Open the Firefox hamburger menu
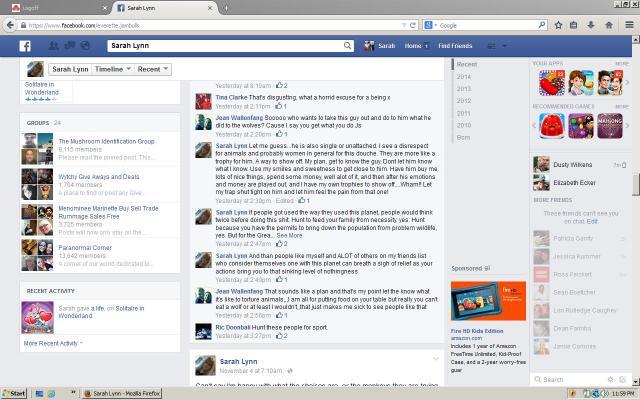The width and height of the screenshot is (640, 400). (x=629, y=25)
